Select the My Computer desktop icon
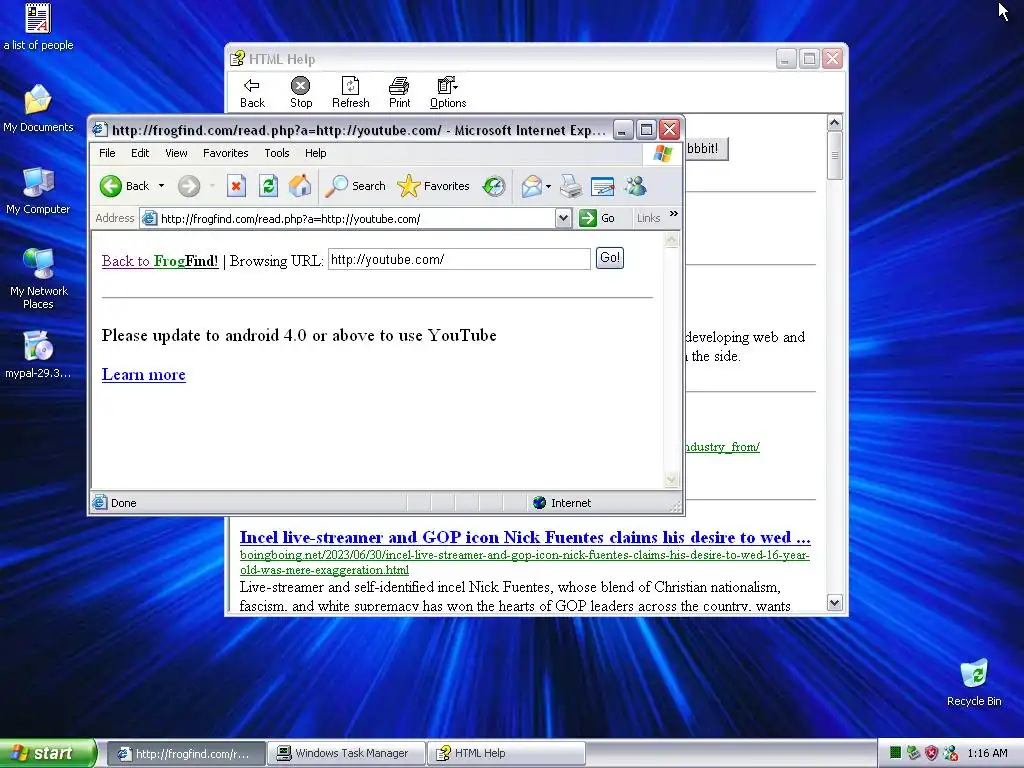Viewport: 1024px width, 768px height. click(x=38, y=191)
